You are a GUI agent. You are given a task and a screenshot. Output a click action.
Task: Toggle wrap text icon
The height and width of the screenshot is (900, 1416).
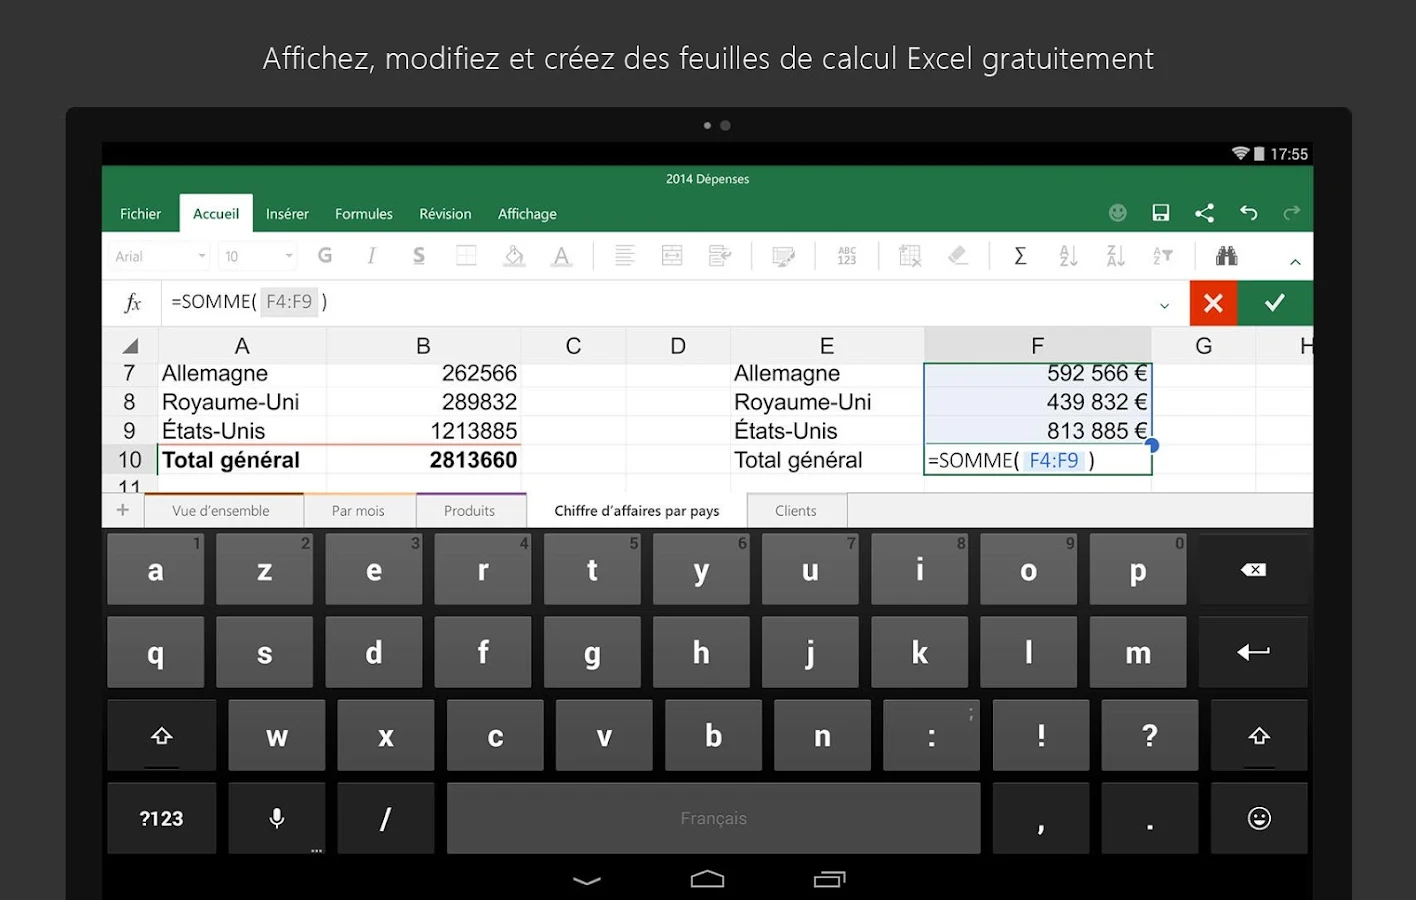click(720, 256)
